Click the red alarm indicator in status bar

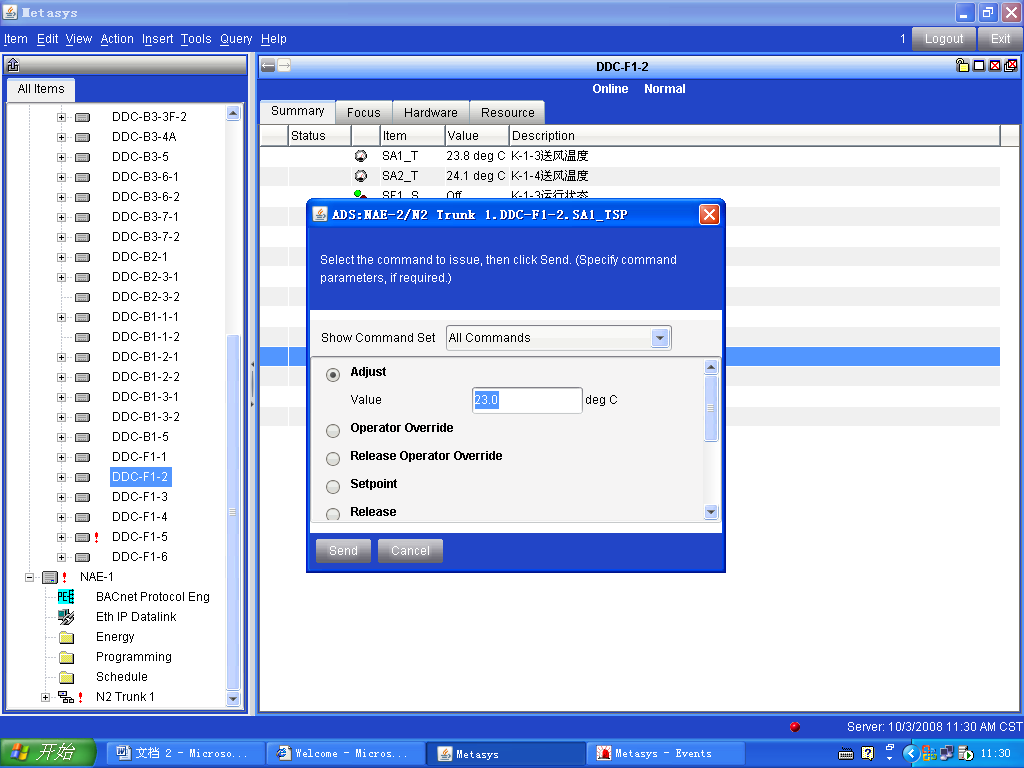795,727
